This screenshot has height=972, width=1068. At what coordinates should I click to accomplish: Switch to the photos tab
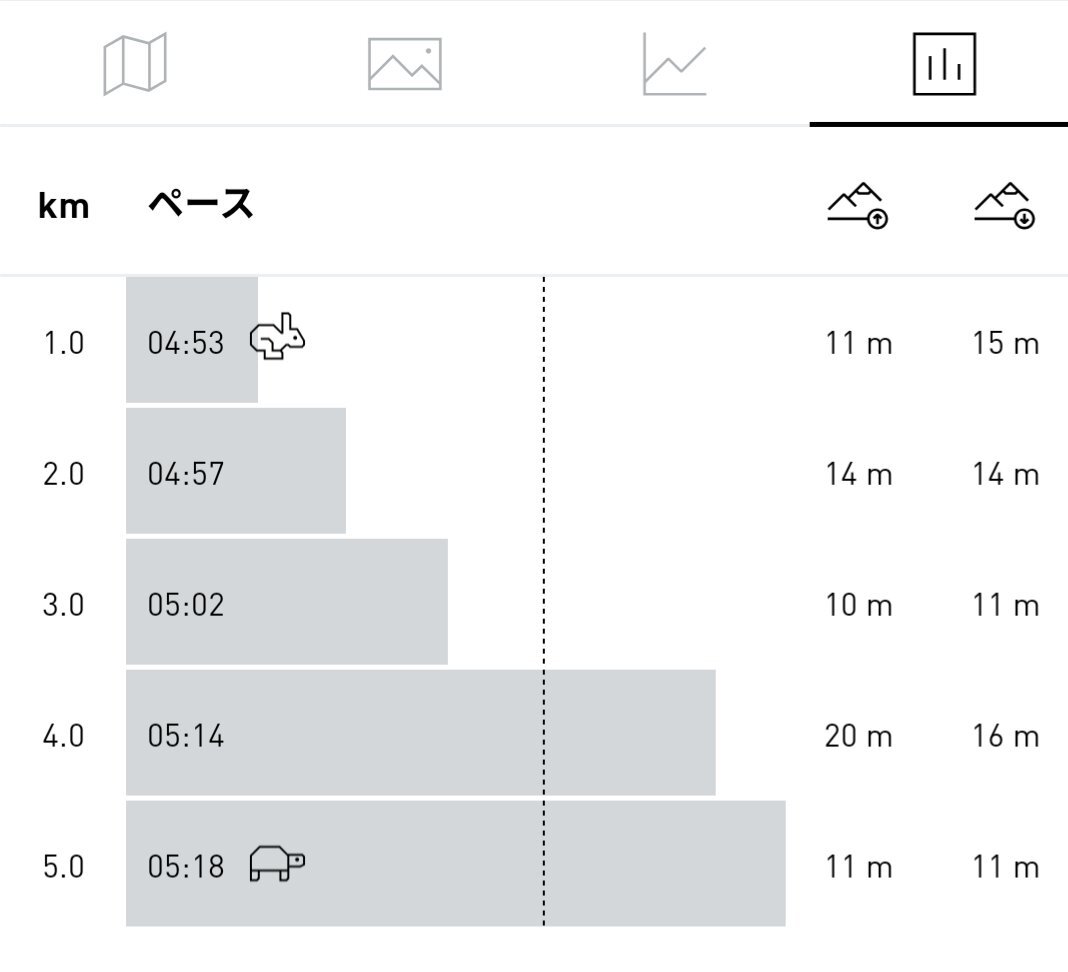405,64
